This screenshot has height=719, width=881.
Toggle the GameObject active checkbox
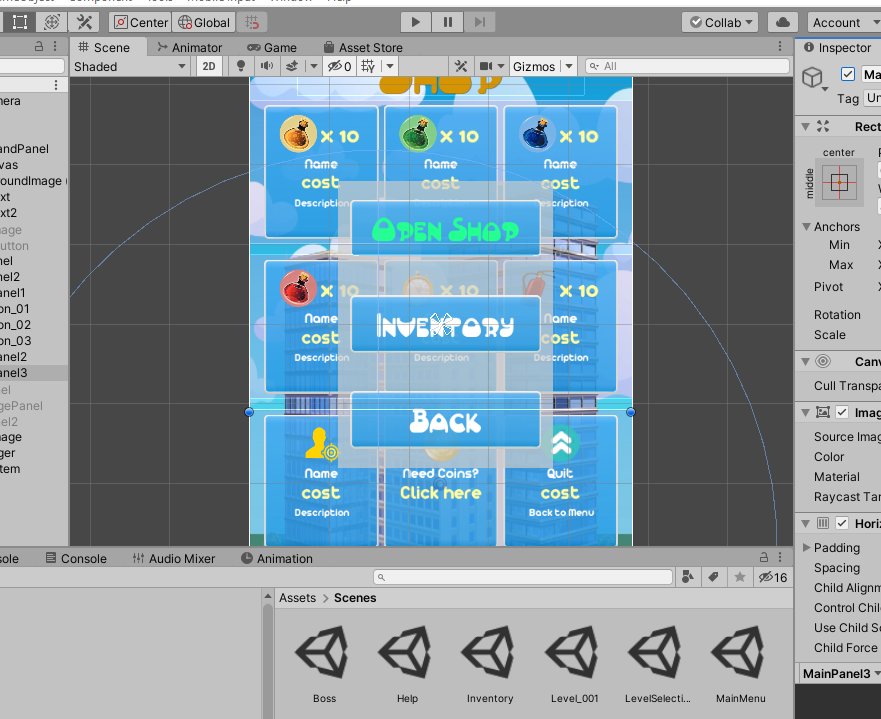(847, 74)
